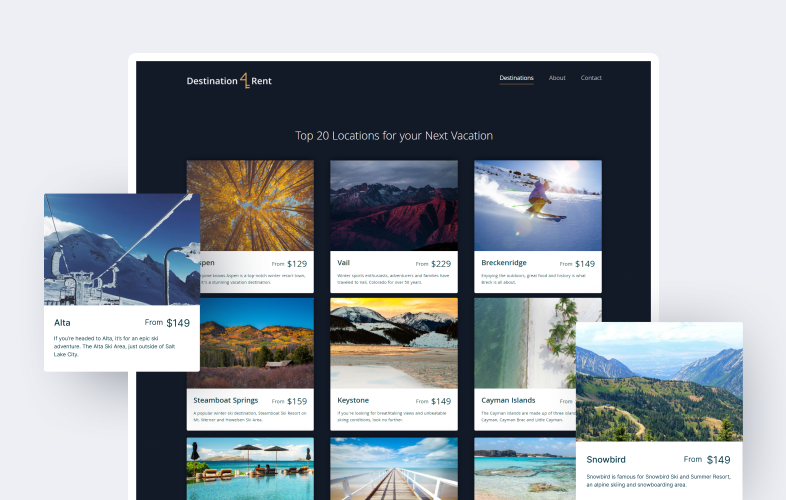Open the Alta ski lift image
The width and height of the screenshot is (786, 500).
(x=122, y=249)
